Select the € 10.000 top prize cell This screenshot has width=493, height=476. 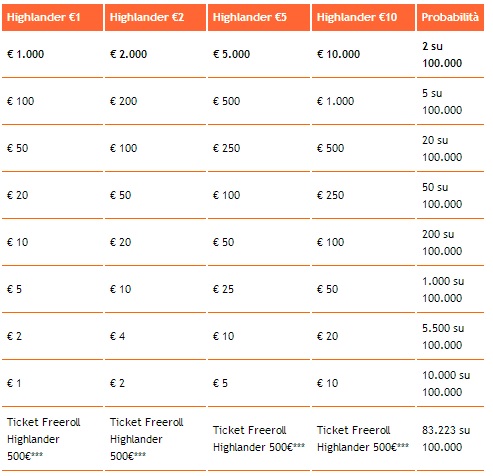pos(338,54)
